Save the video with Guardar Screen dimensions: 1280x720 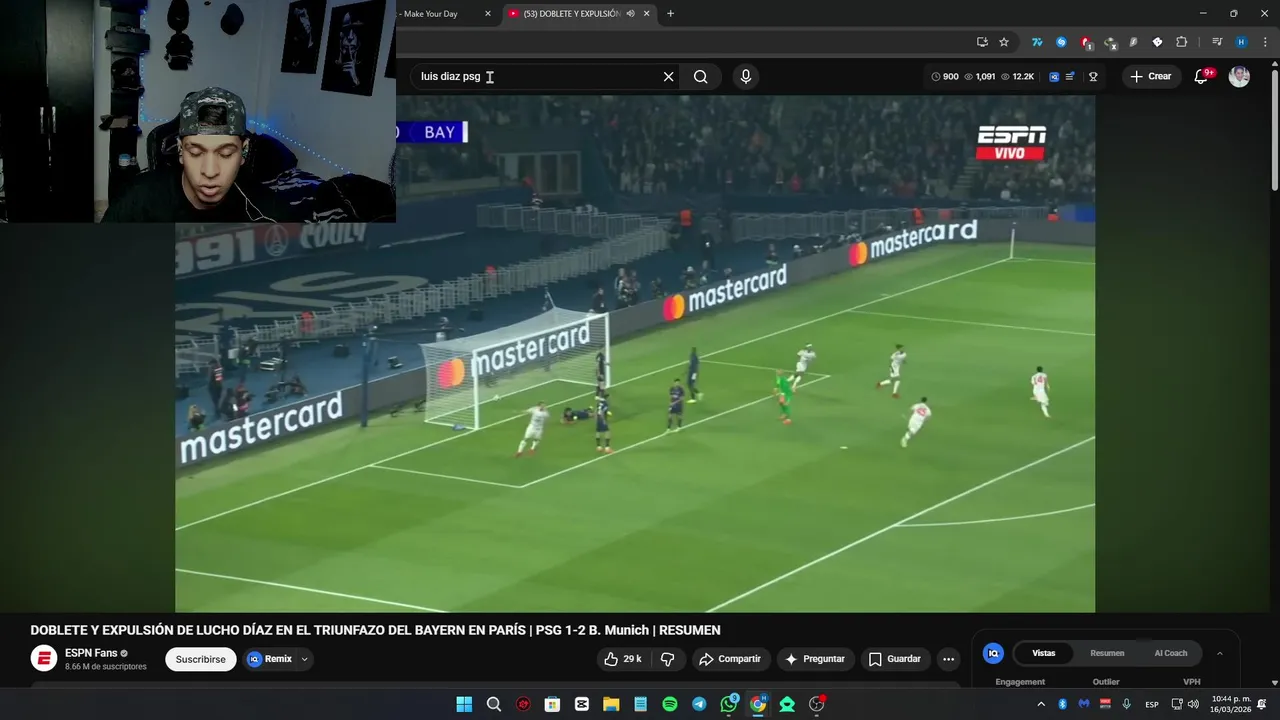894,659
